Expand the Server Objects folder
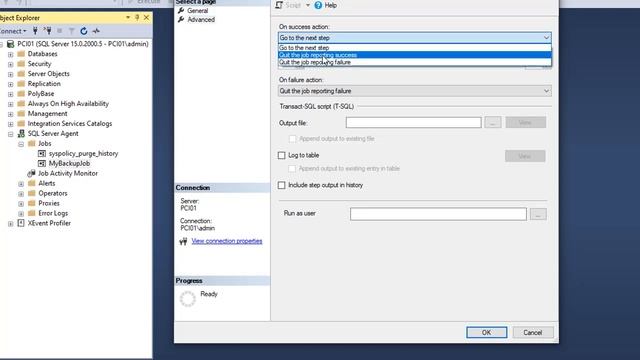The width and height of the screenshot is (640, 360). click(x=11, y=74)
